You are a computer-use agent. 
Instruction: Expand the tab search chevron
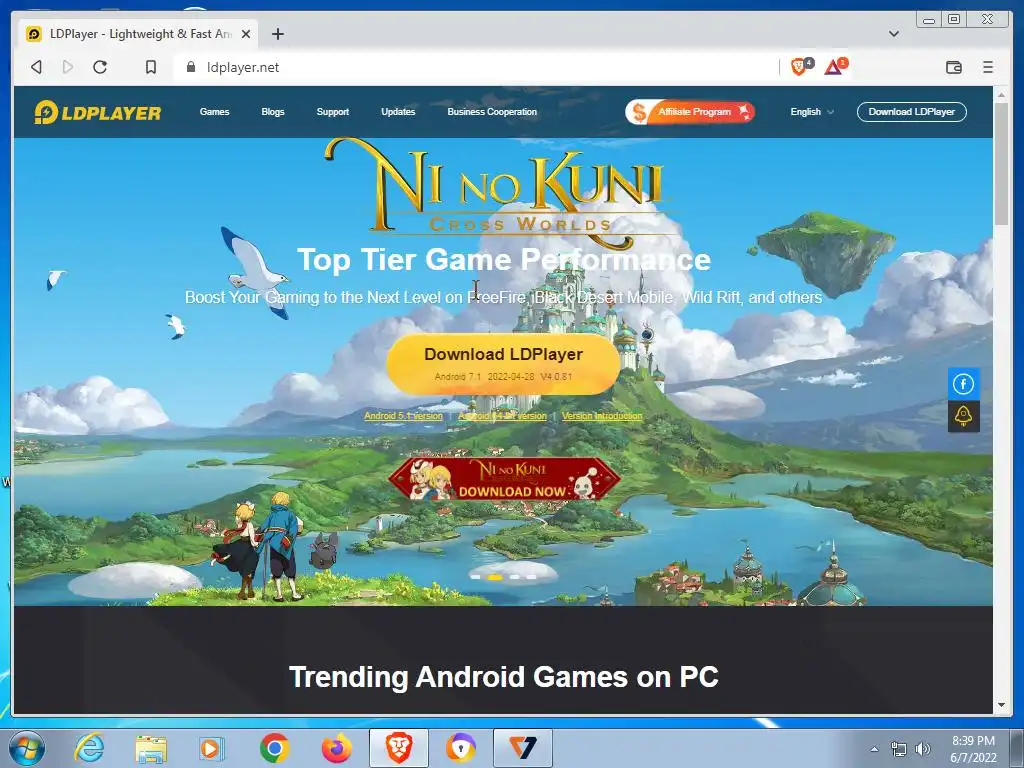894,34
